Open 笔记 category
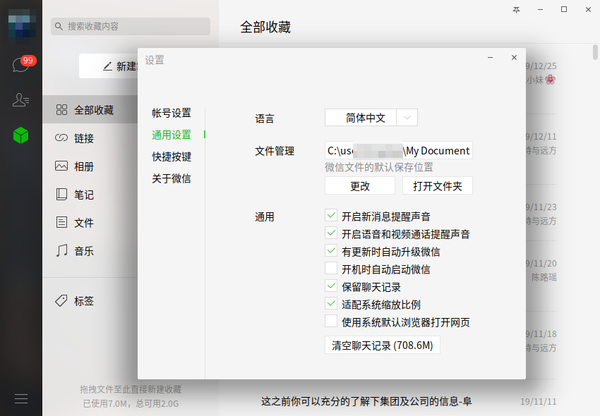Viewport: 600px width, 416px height. click(90, 194)
